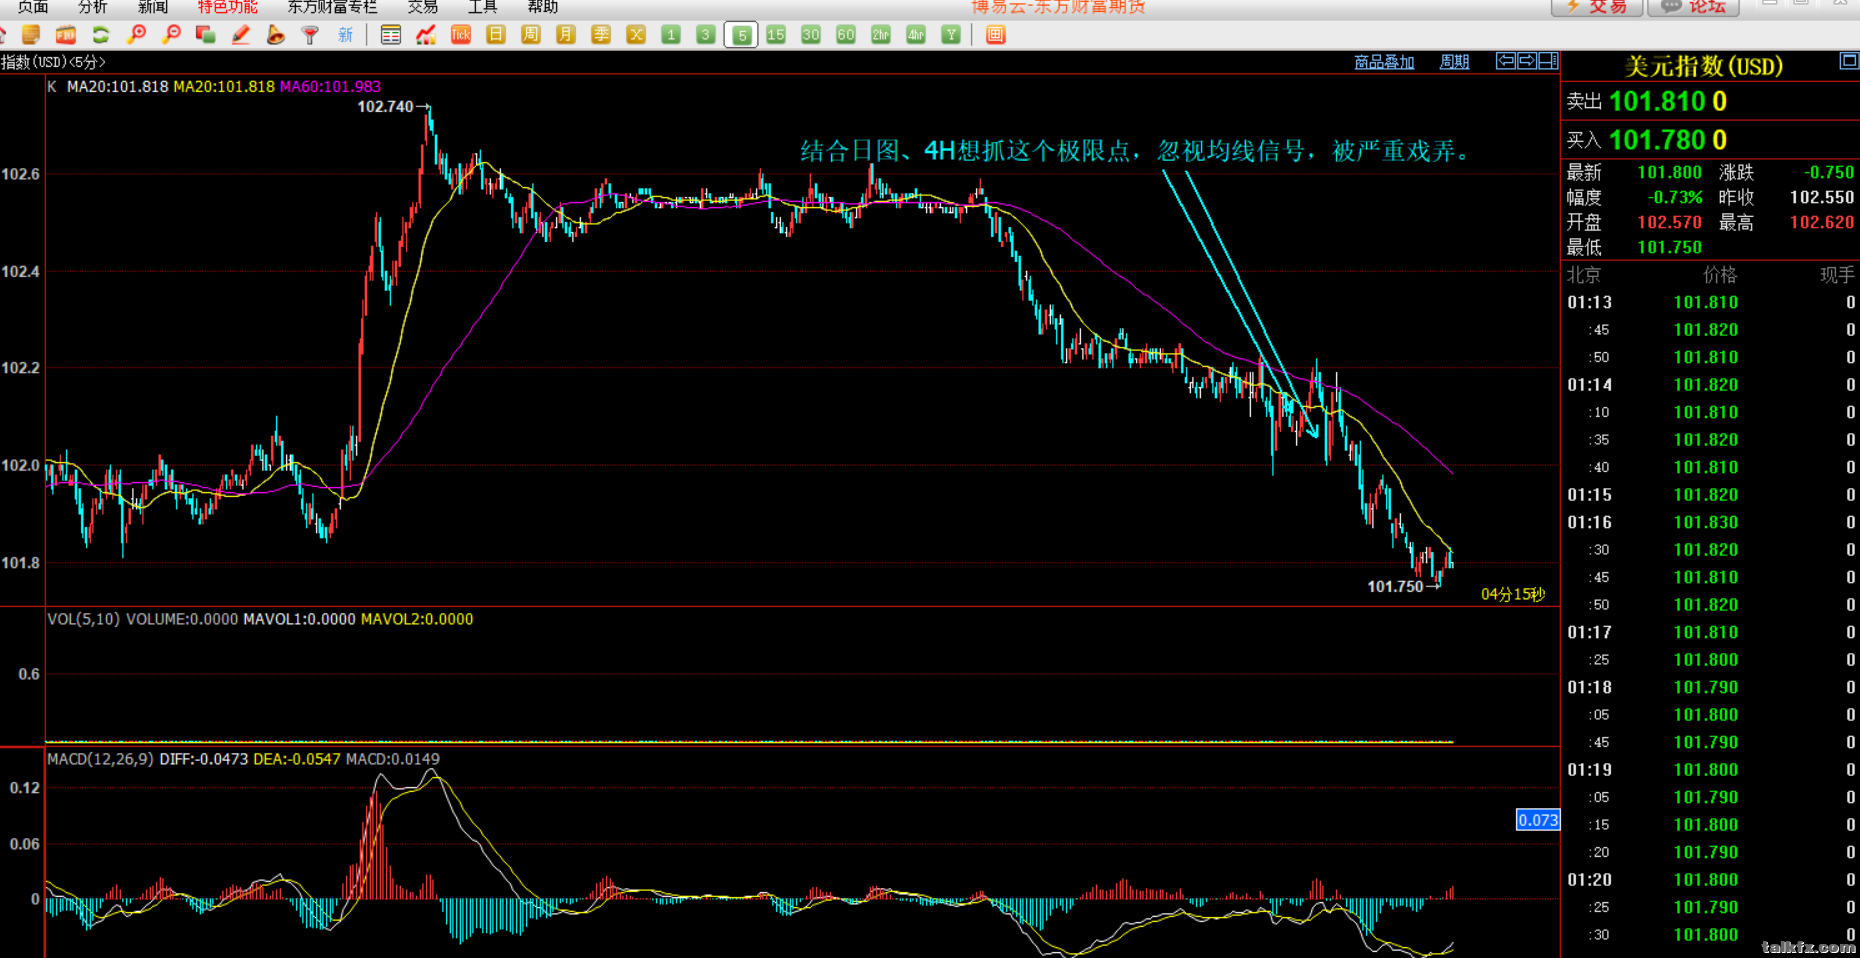
Task: Select the 3-minute period icon
Action: pyautogui.click(x=706, y=35)
